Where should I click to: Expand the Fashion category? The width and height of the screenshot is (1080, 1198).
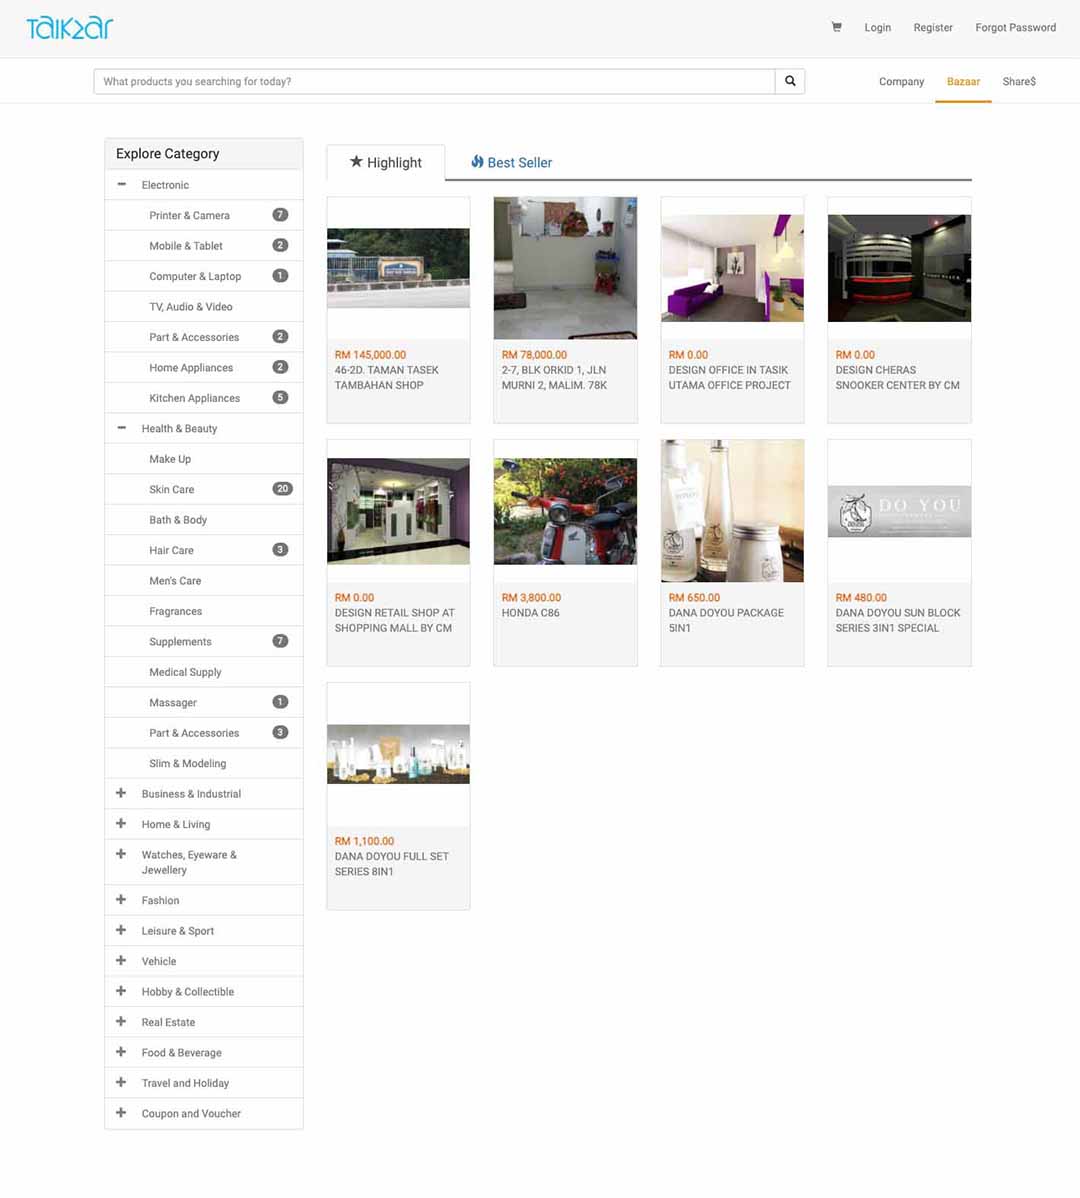(x=121, y=900)
